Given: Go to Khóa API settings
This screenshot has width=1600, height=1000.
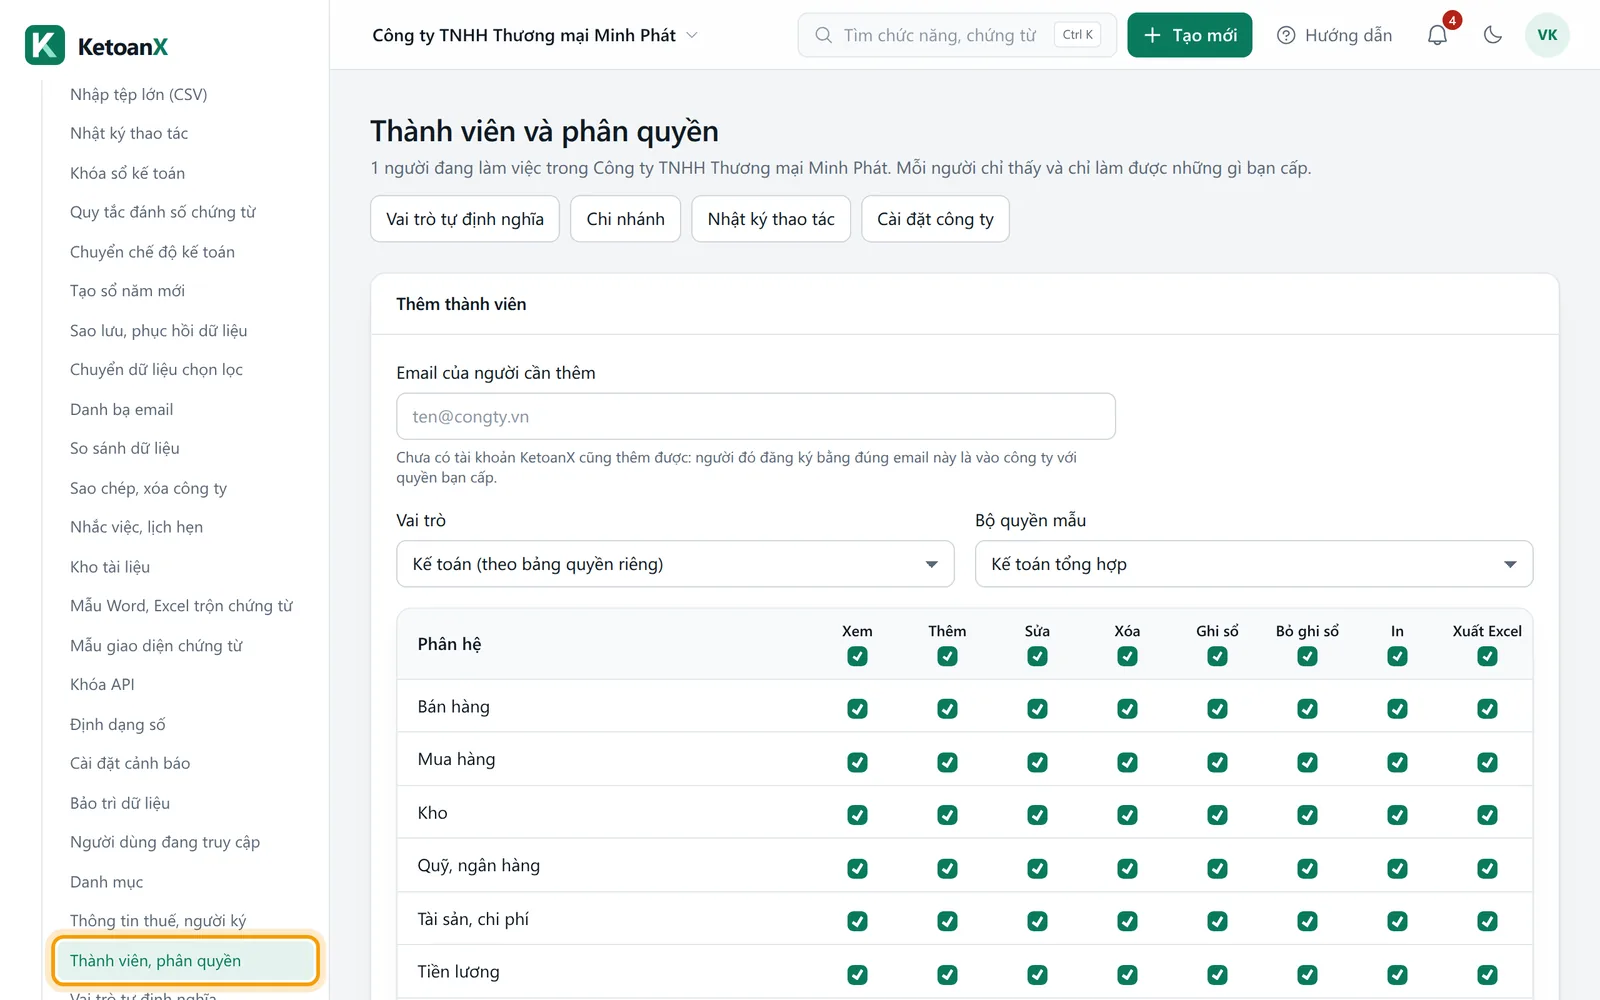Looking at the screenshot, I should [102, 684].
